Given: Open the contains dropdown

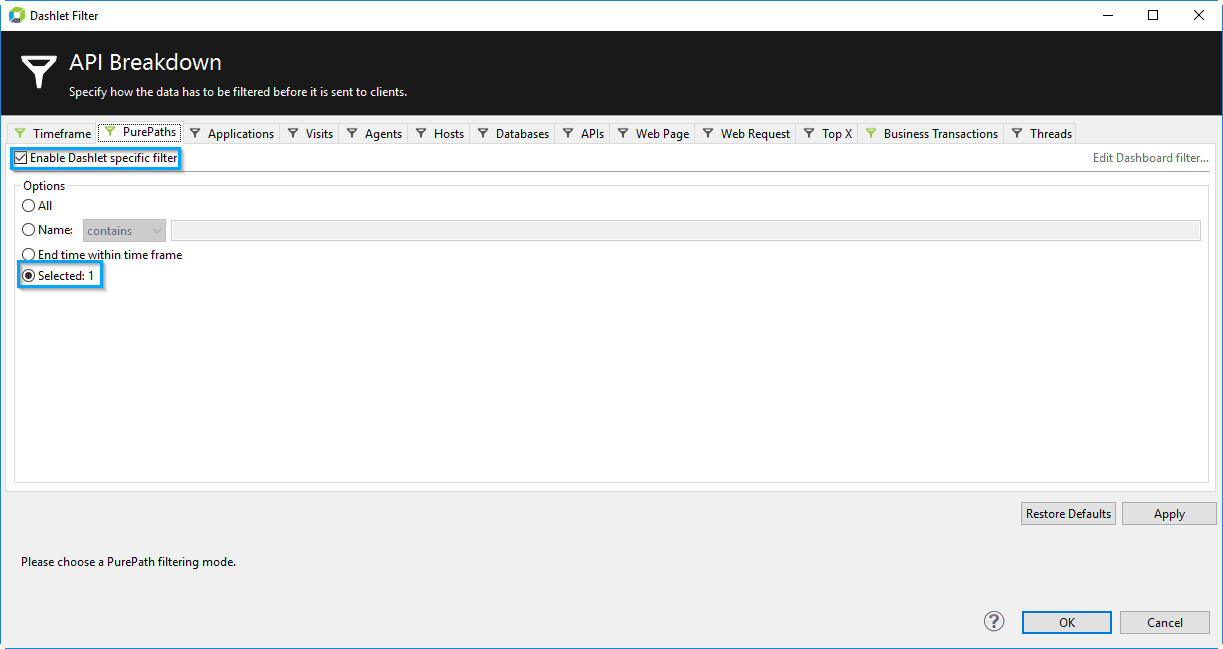Looking at the screenshot, I should 124,231.
